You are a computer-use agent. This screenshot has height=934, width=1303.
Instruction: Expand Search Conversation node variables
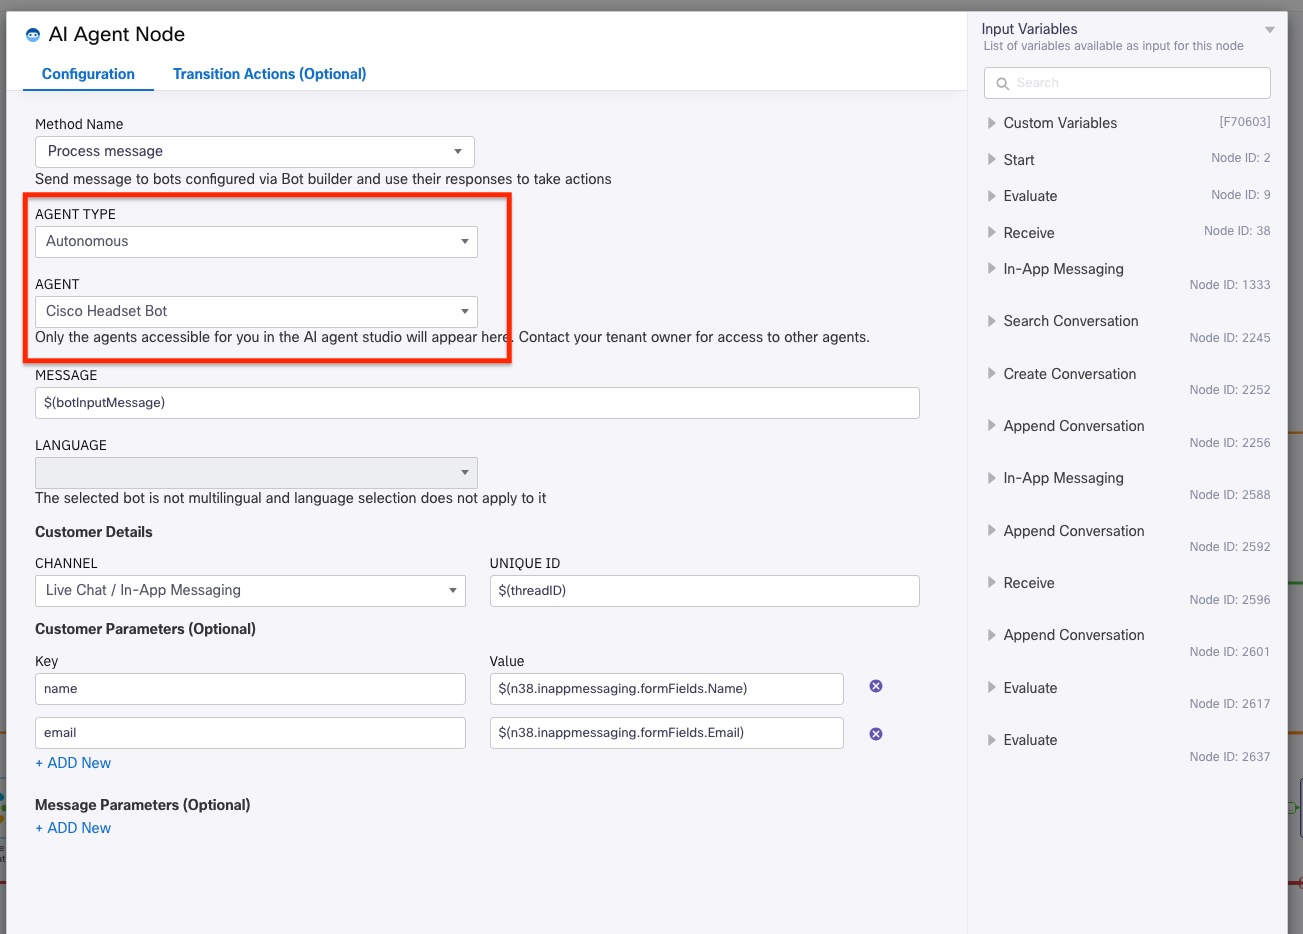click(992, 321)
